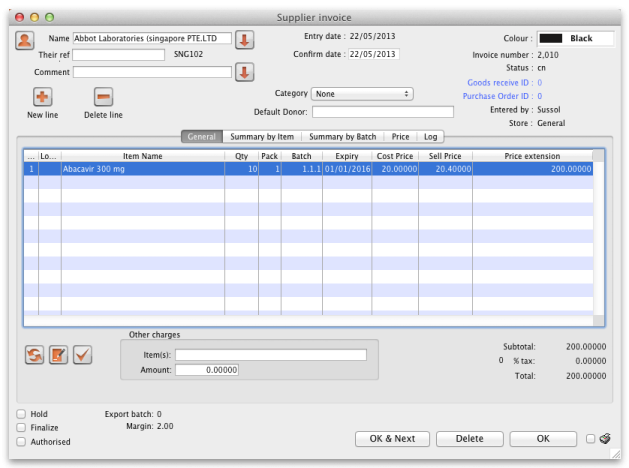Check the Authorised checkbox
This screenshot has width=629, height=468.
tap(22, 441)
